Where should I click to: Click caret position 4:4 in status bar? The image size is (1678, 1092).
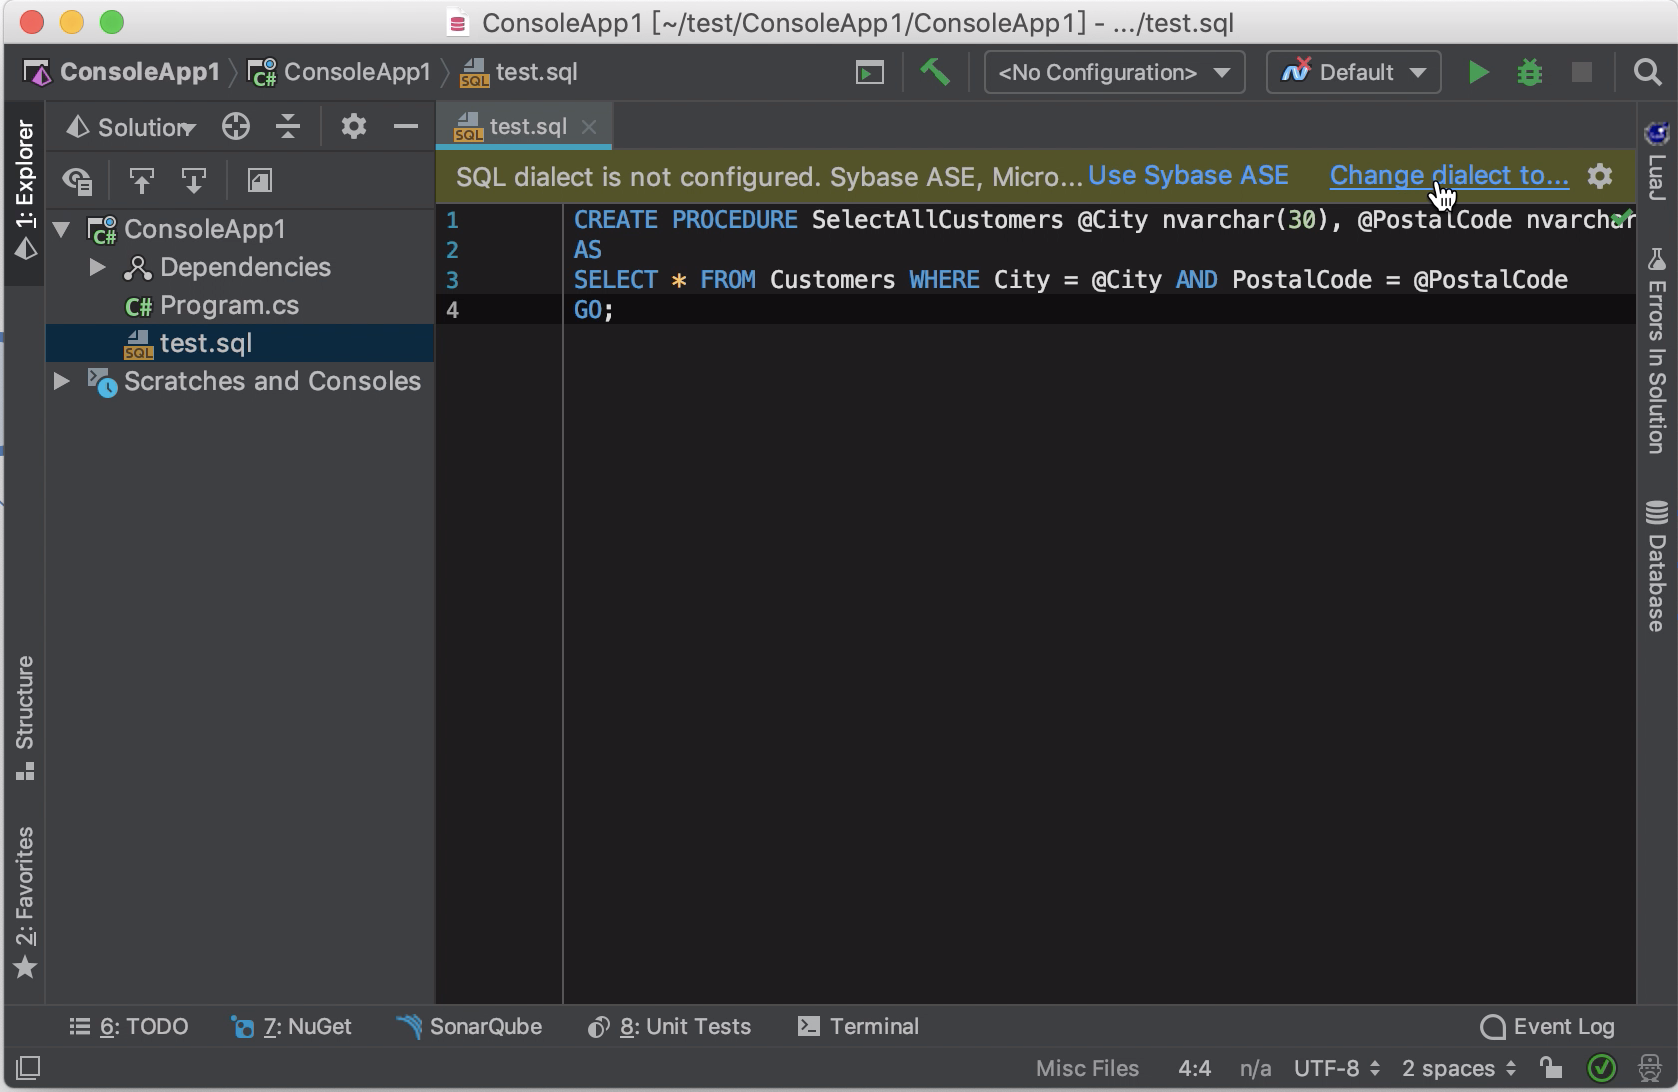[1194, 1069]
